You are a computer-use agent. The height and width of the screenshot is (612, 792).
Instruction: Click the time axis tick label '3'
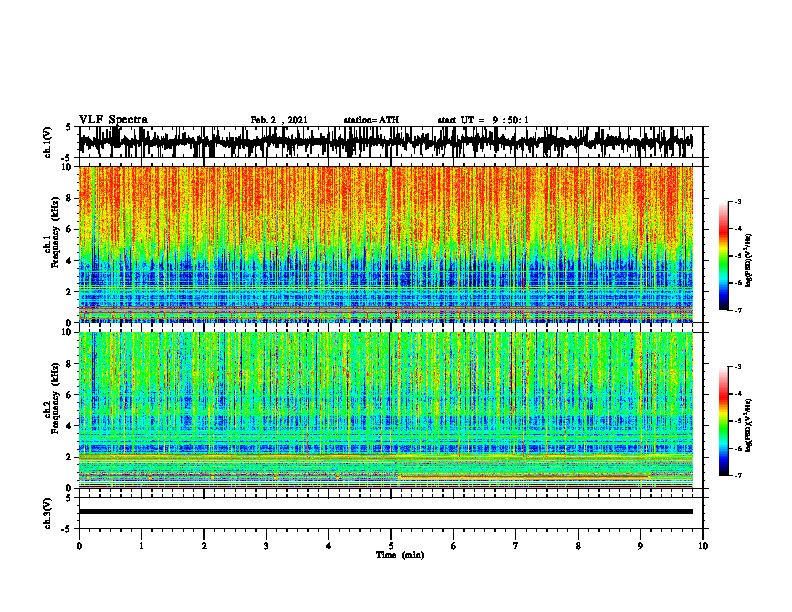(266, 546)
